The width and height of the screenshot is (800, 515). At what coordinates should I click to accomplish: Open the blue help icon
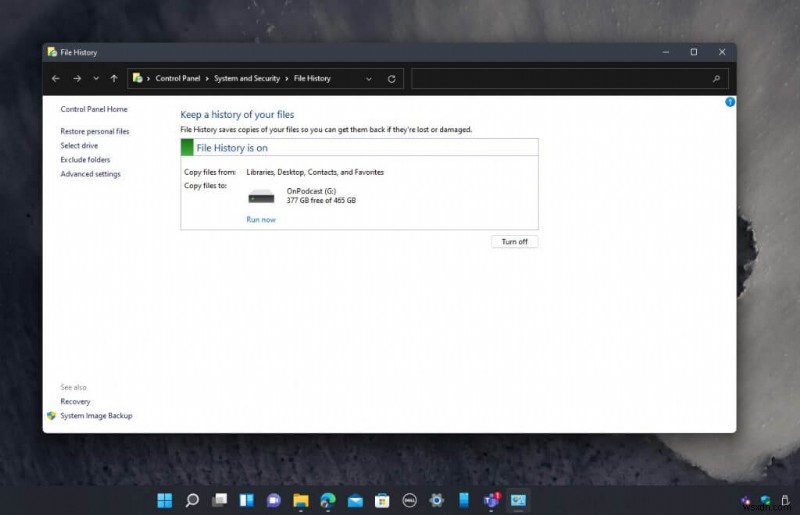click(x=730, y=102)
